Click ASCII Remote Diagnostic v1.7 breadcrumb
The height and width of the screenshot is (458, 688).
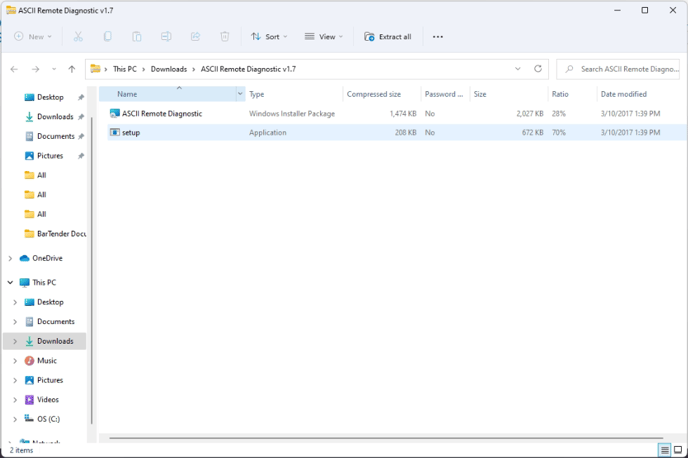[248, 69]
